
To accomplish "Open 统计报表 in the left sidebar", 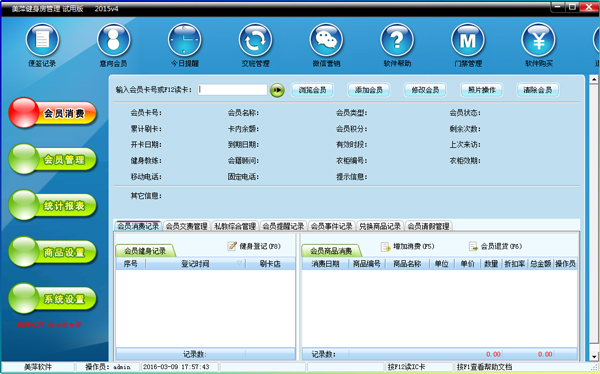I will (x=52, y=206).
